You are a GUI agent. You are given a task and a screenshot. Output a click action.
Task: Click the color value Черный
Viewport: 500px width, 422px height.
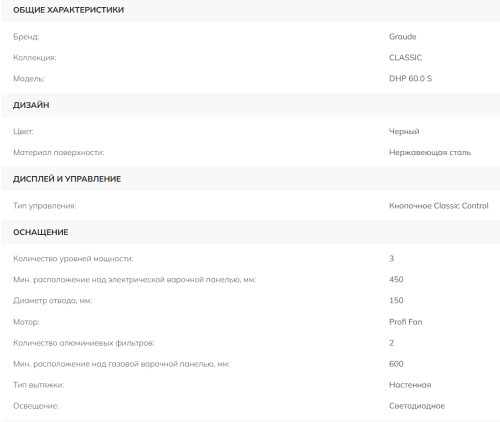(404, 131)
